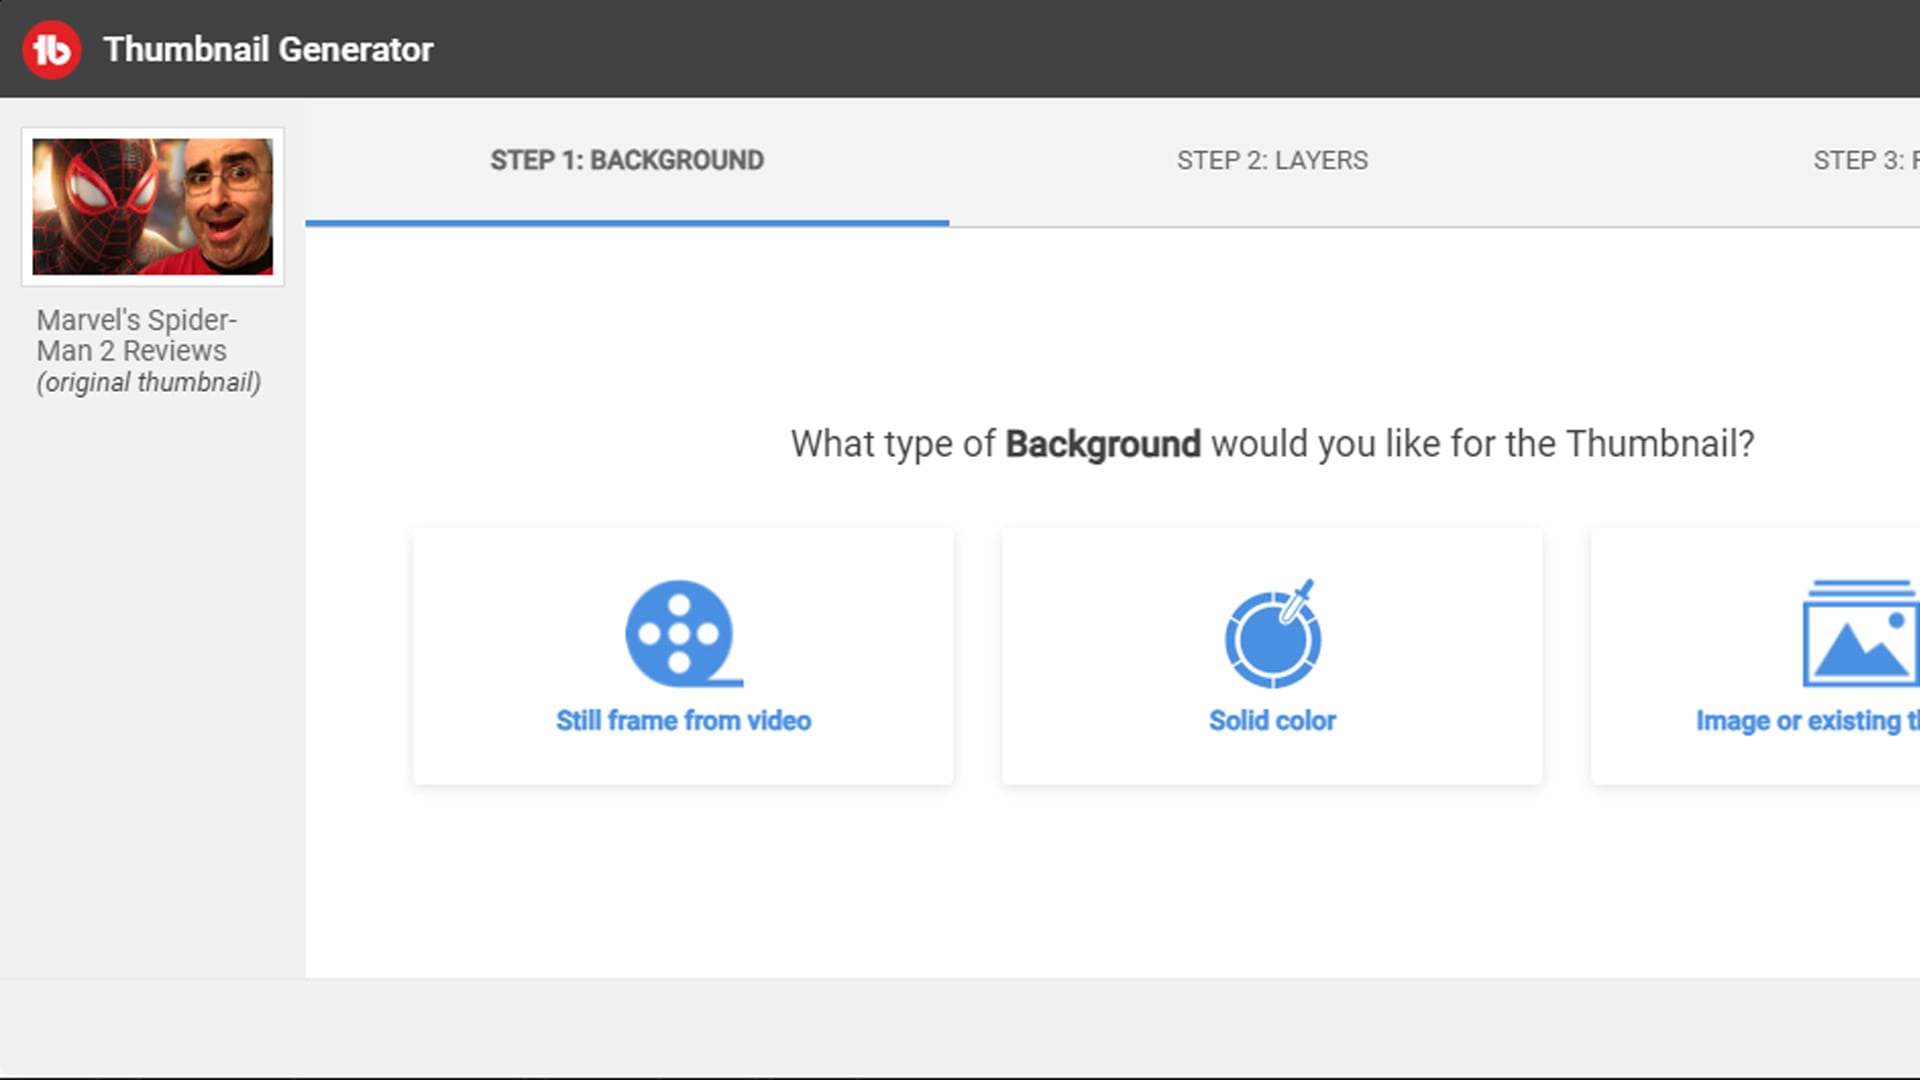This screenshot has width=1920, height=1080.
Task: Click the Background type question heading
Action: [x=1272, y=444]
